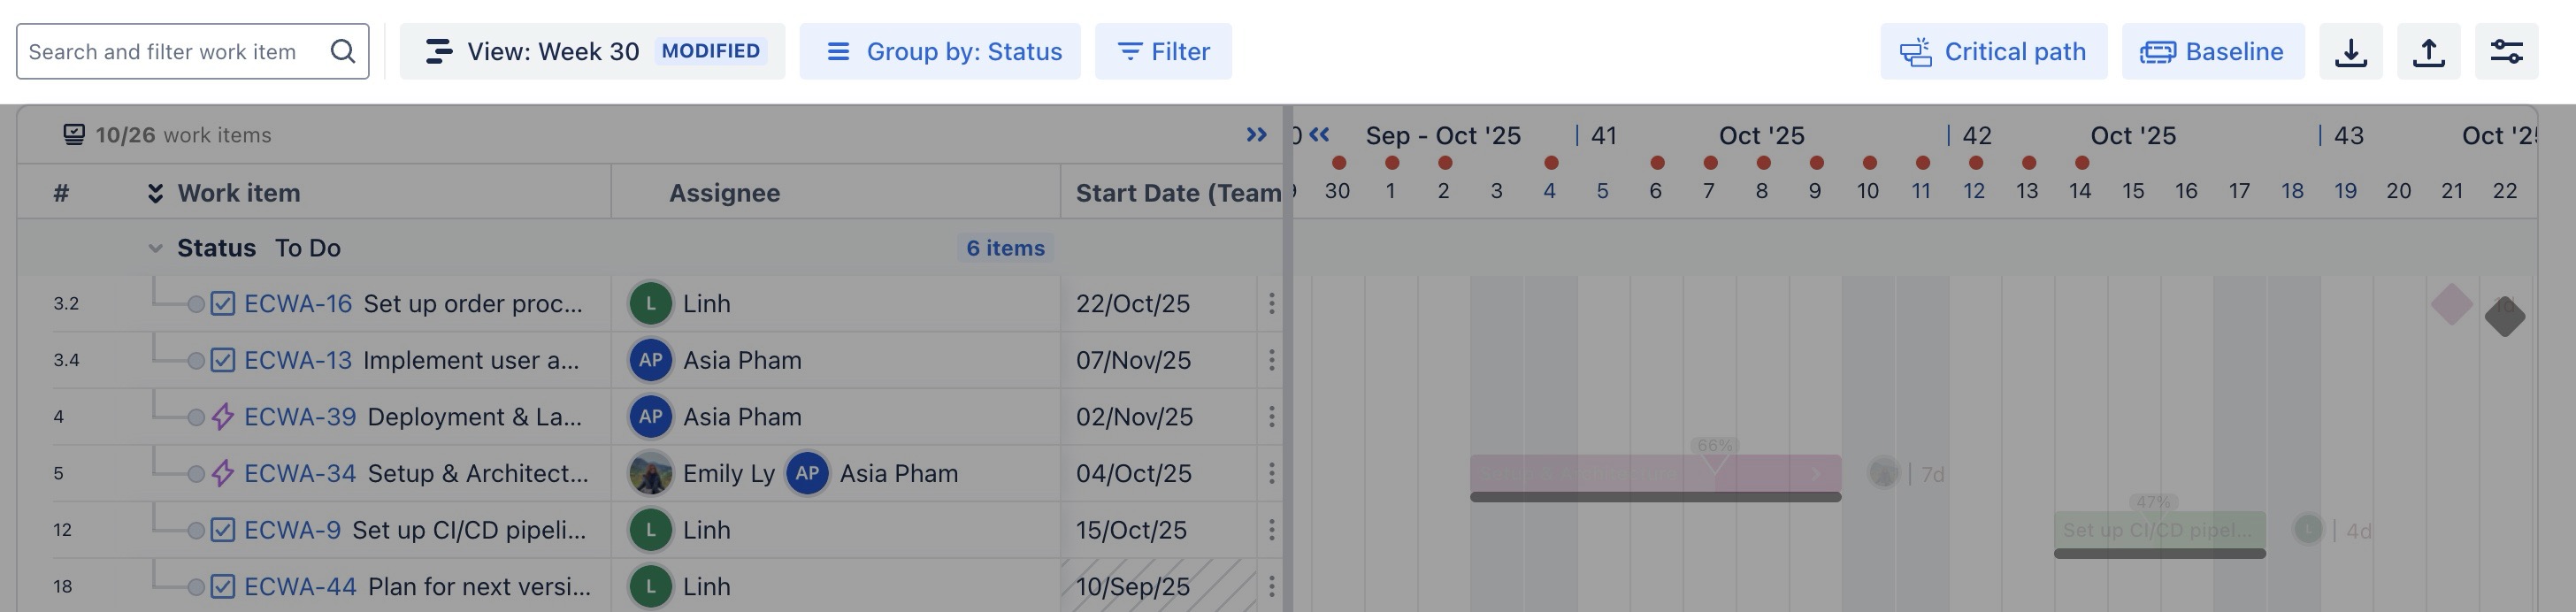Toggle the Baseline display

coord(2212,51)
